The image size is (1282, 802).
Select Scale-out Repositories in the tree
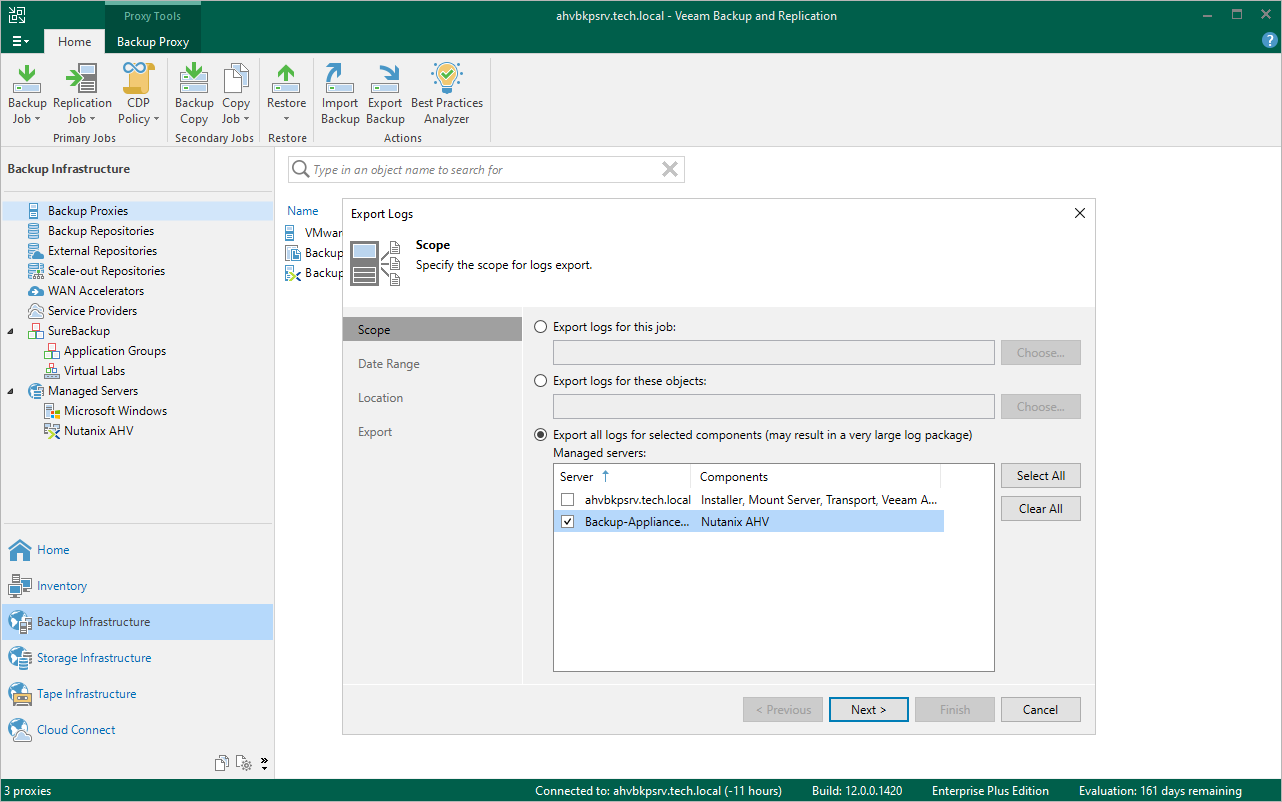tap(106, 271)
